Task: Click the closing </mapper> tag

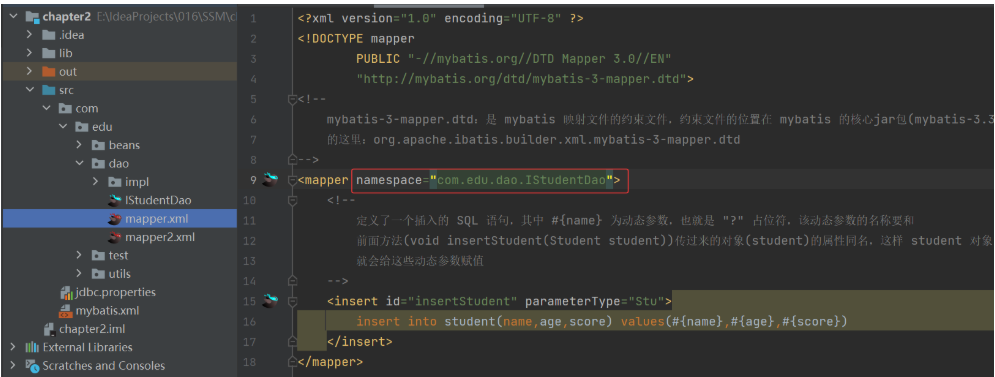Action: tap(331, 362)
